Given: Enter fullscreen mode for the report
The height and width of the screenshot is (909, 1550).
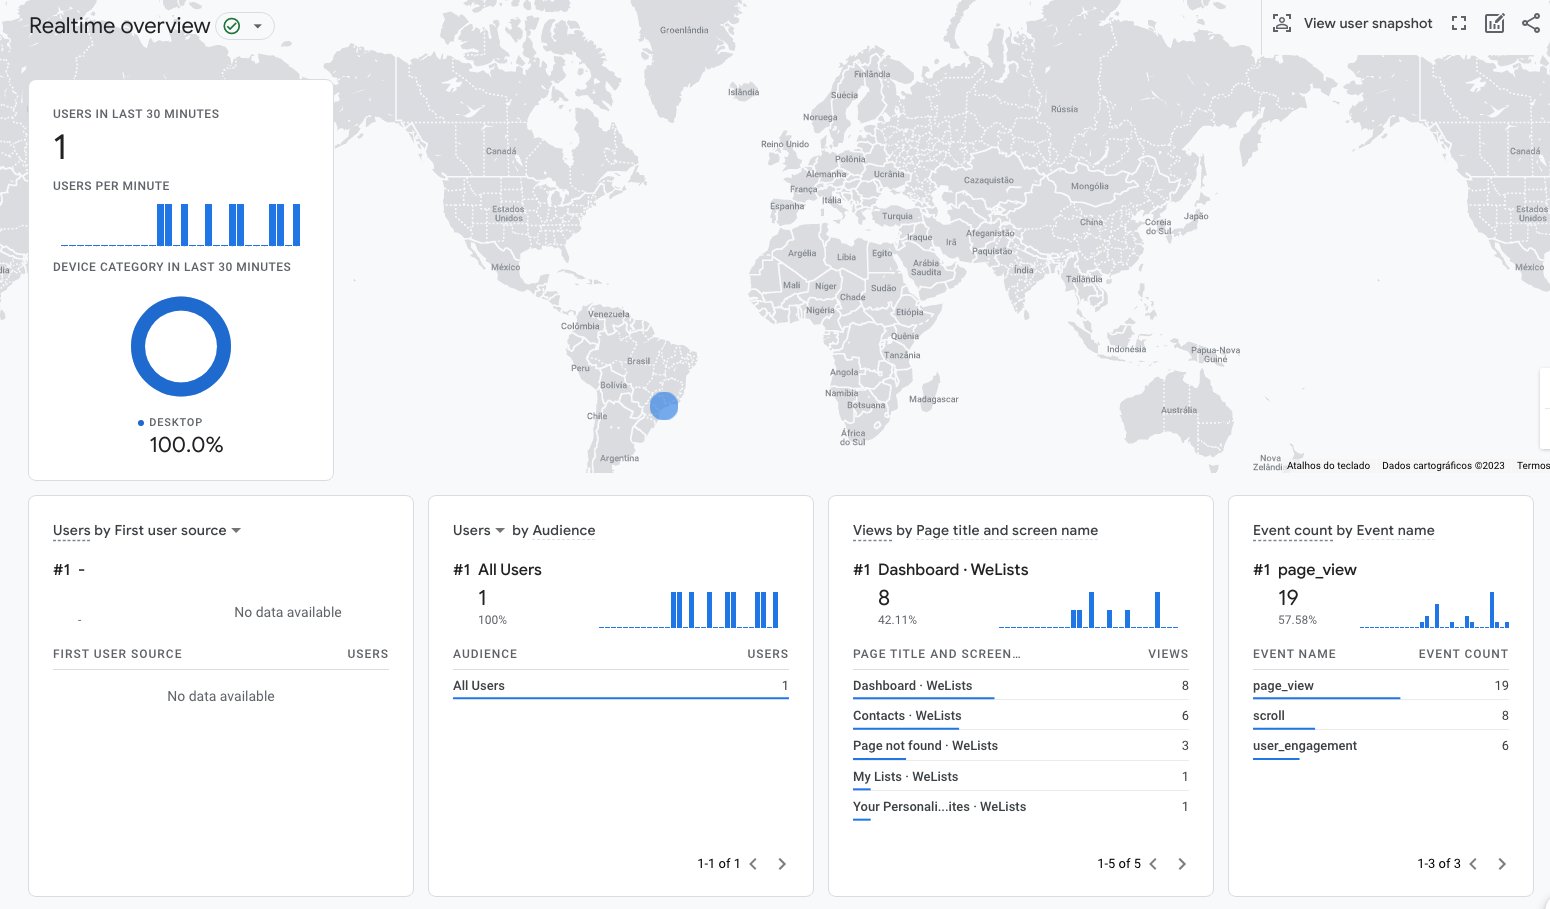Looking at the screenshot, I should pos(1459,22).
